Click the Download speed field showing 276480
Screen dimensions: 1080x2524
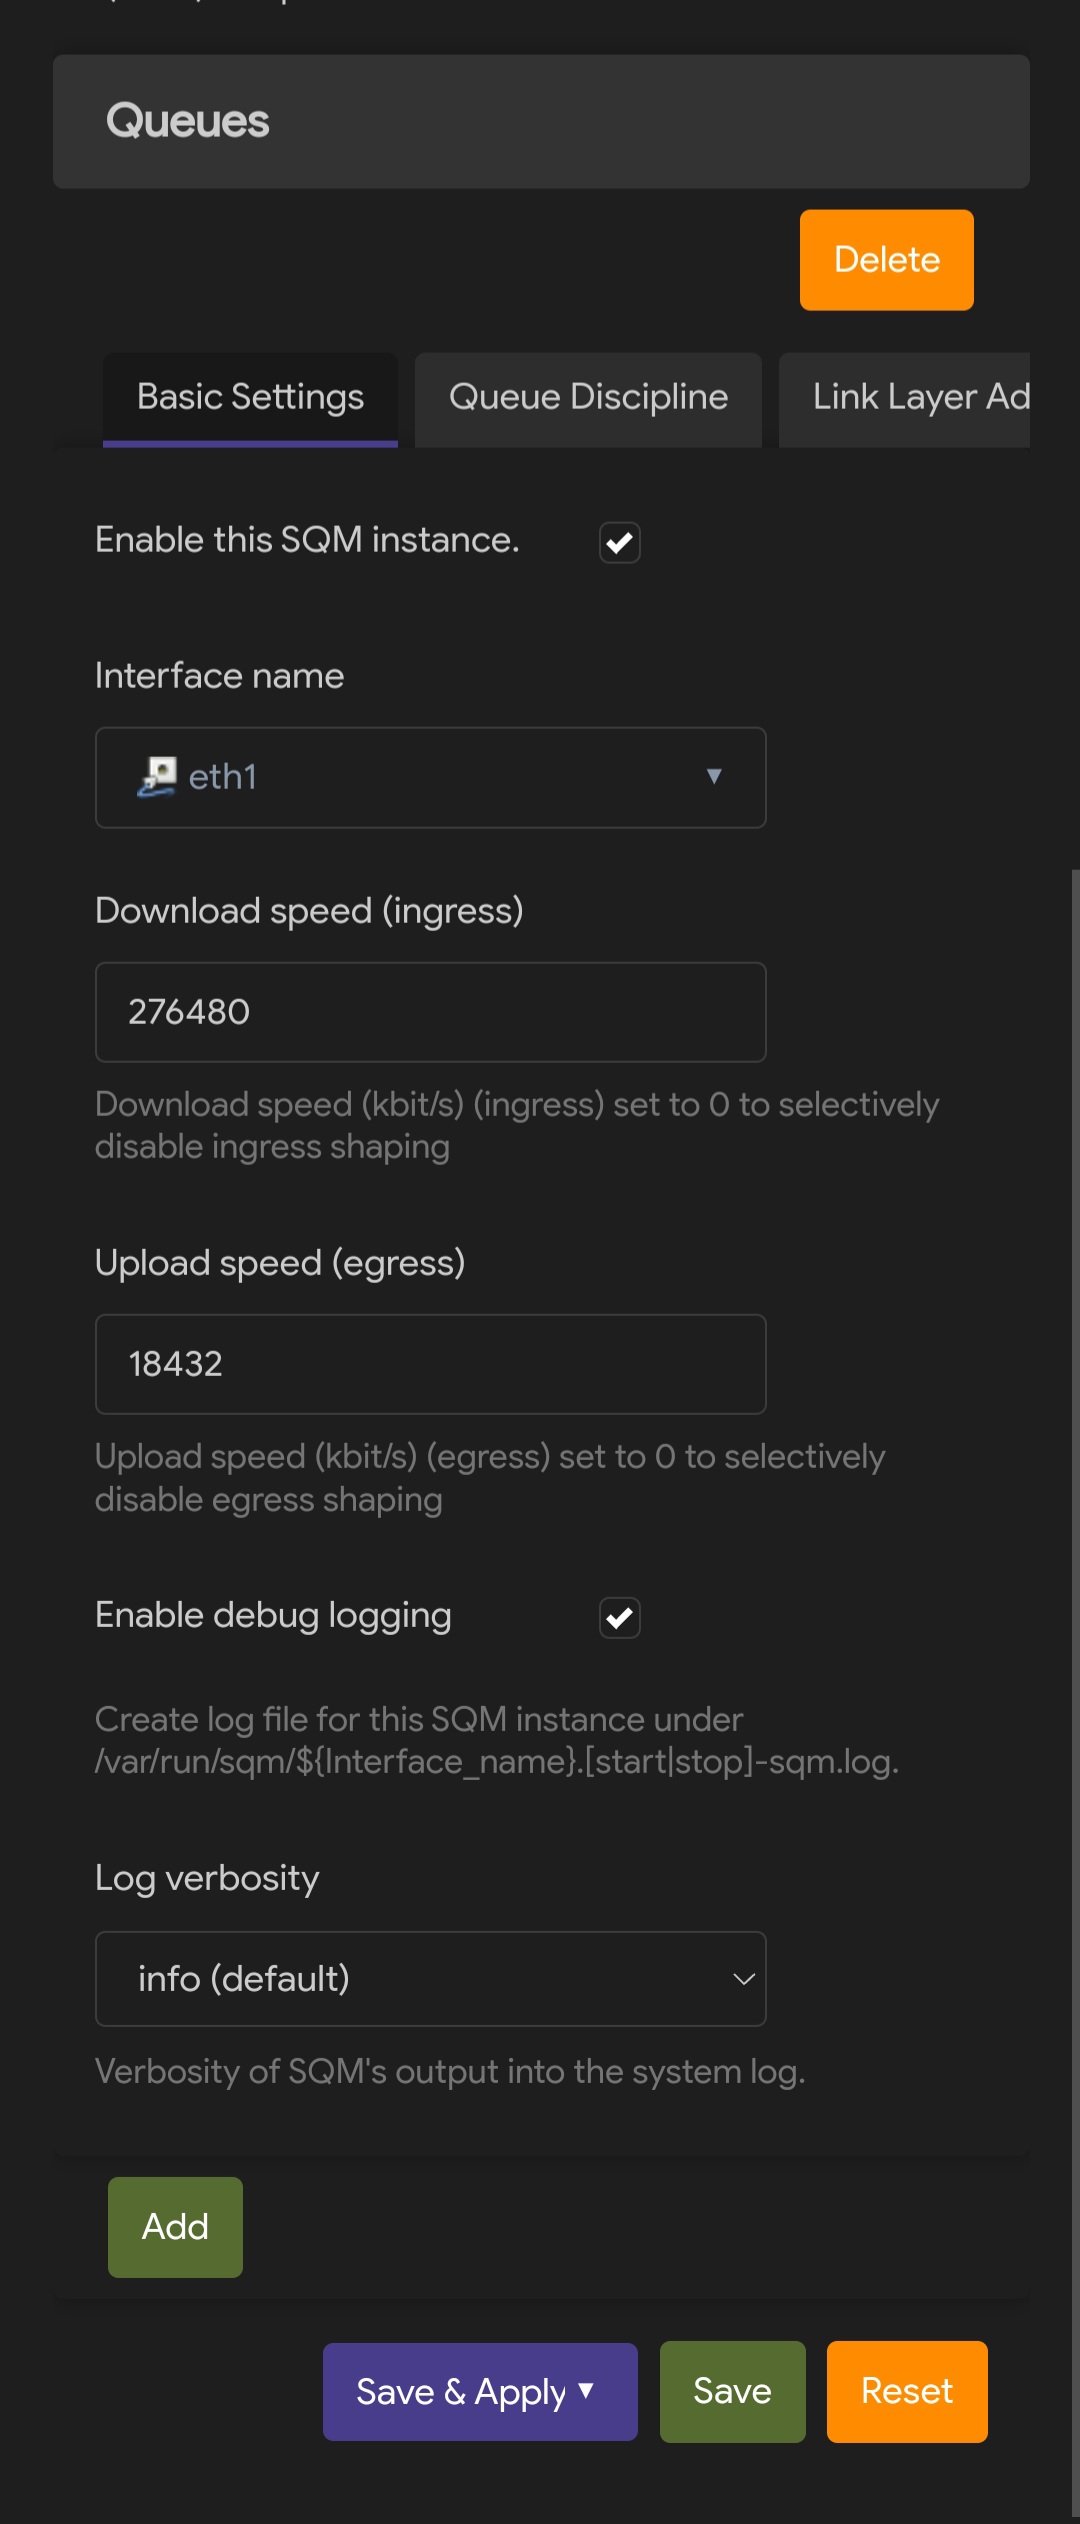click(430, 1012)
